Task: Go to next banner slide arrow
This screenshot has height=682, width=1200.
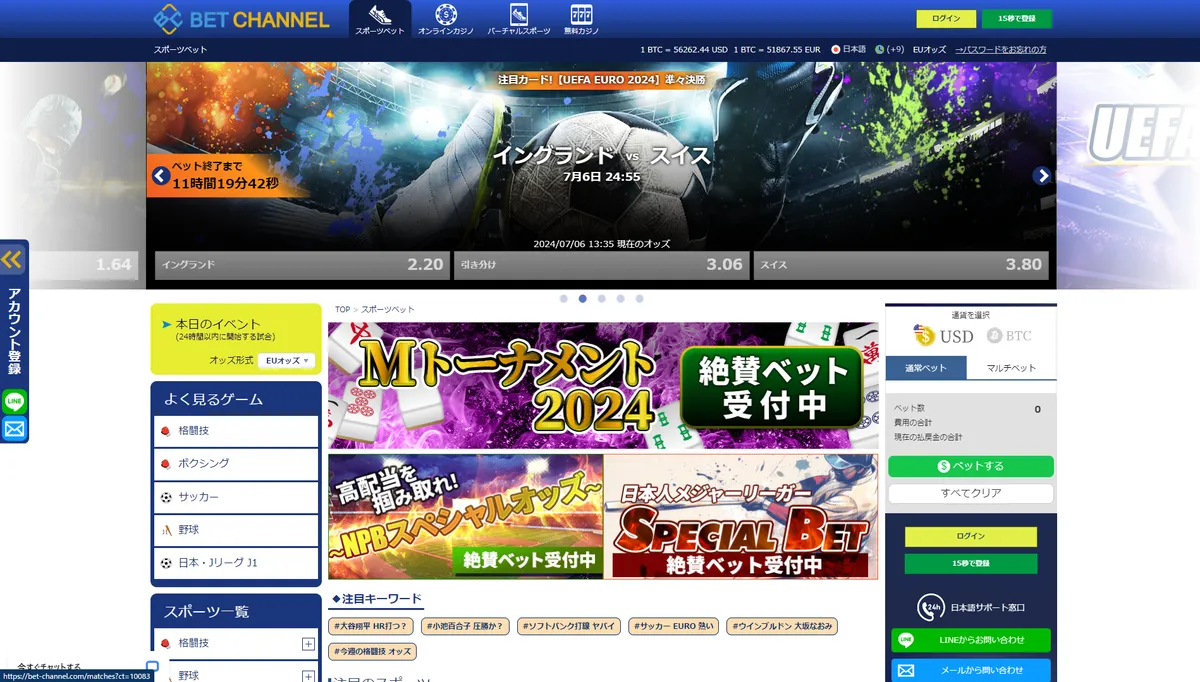Action: point(1042,176)
